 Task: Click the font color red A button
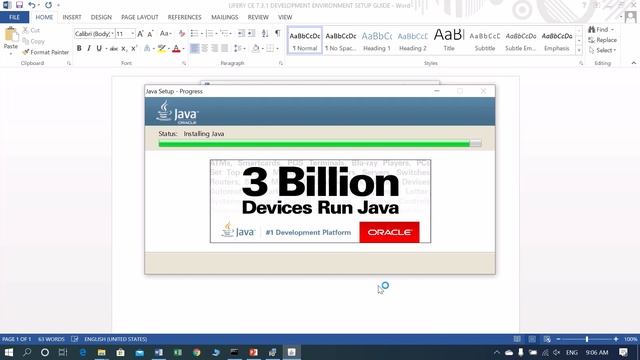(176, 49)
